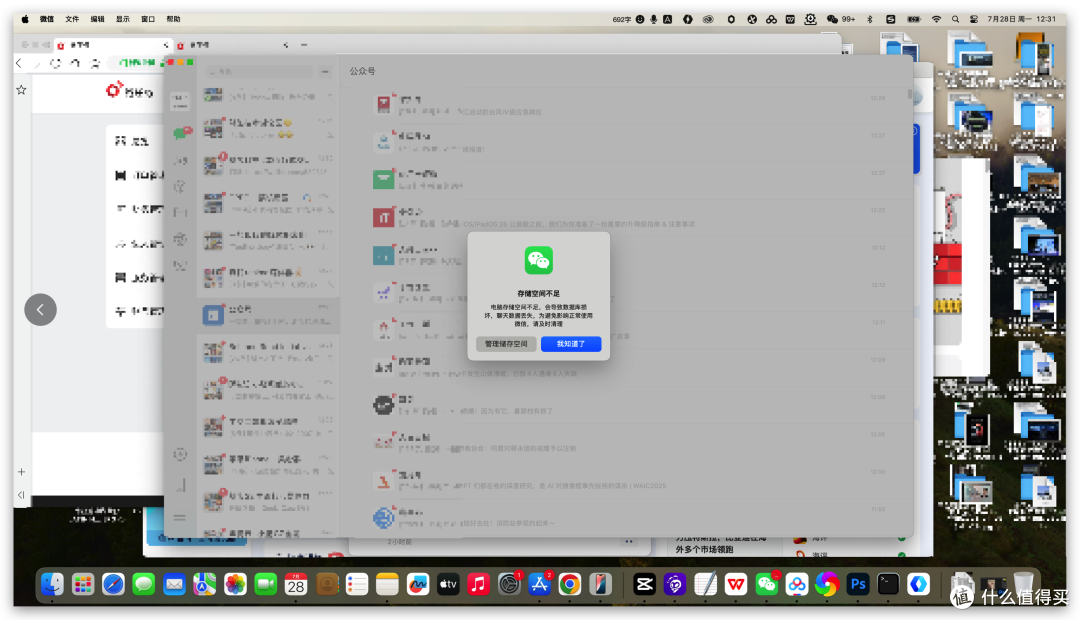Open WPS Office from the Dock
Screen dimensions: 1080x620
736,585
